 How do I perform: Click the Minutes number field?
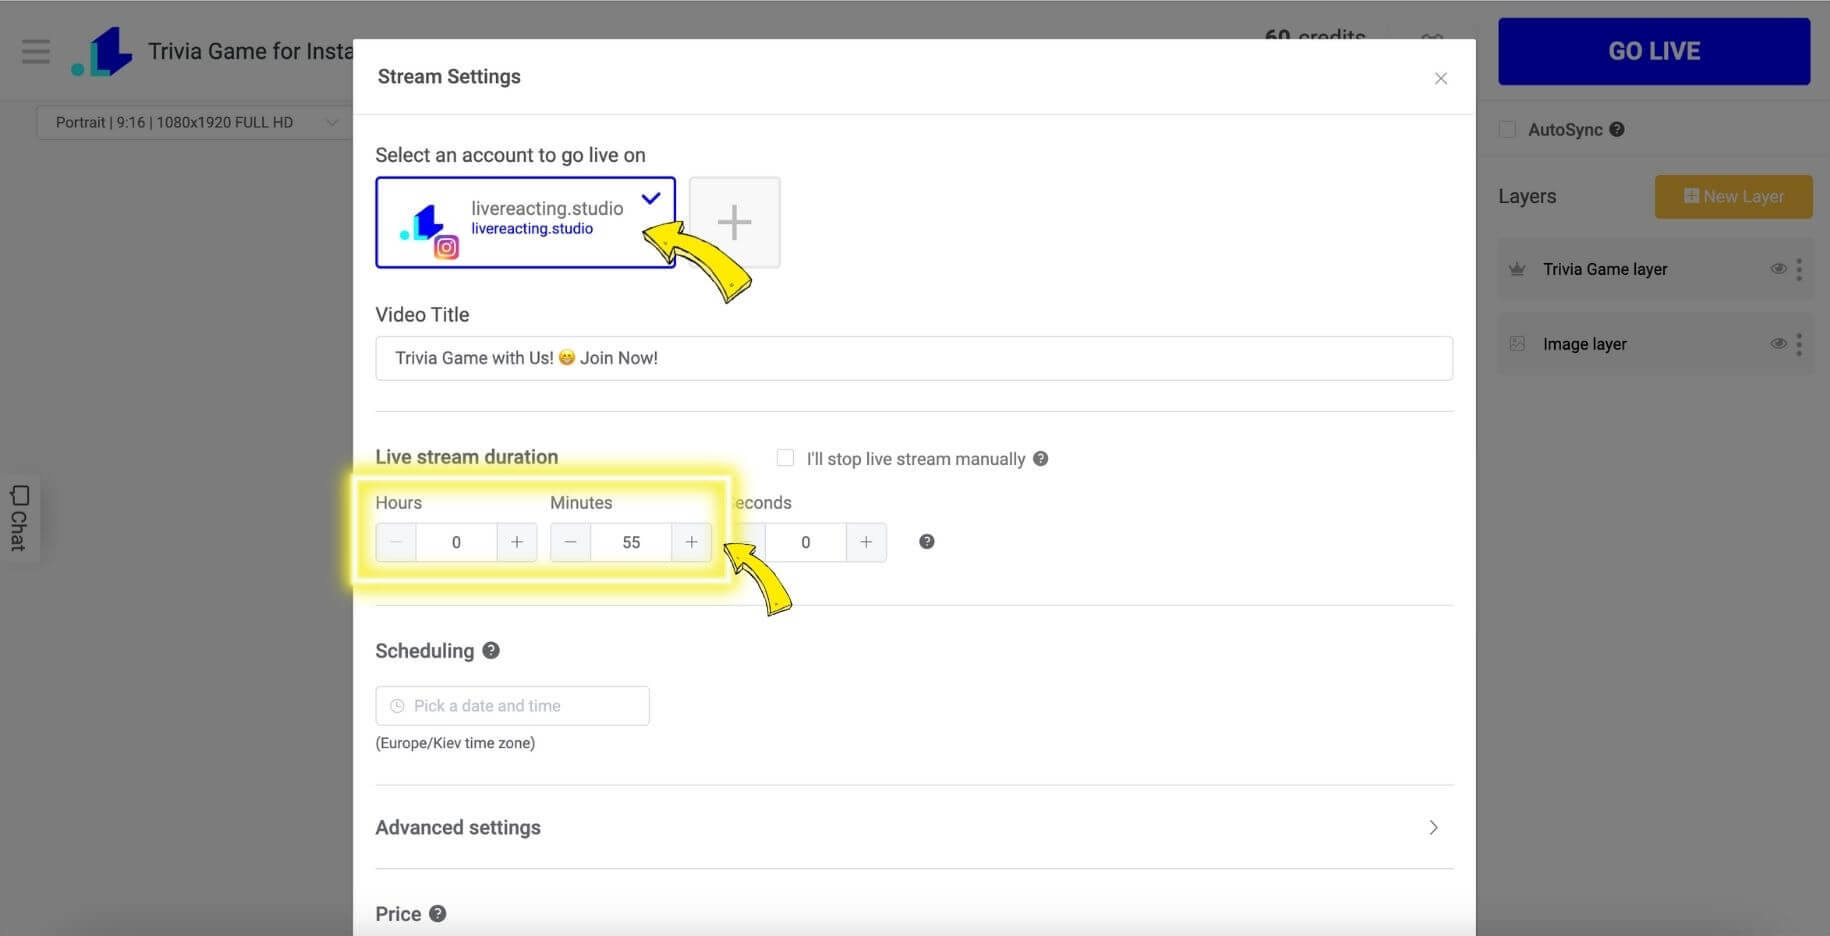[631, 542]
